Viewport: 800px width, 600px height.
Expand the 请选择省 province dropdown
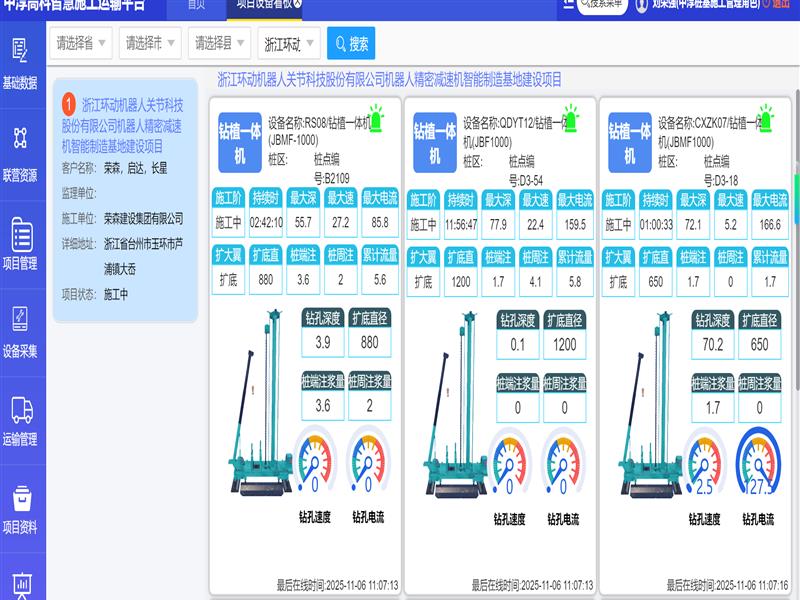pos(80,43)
